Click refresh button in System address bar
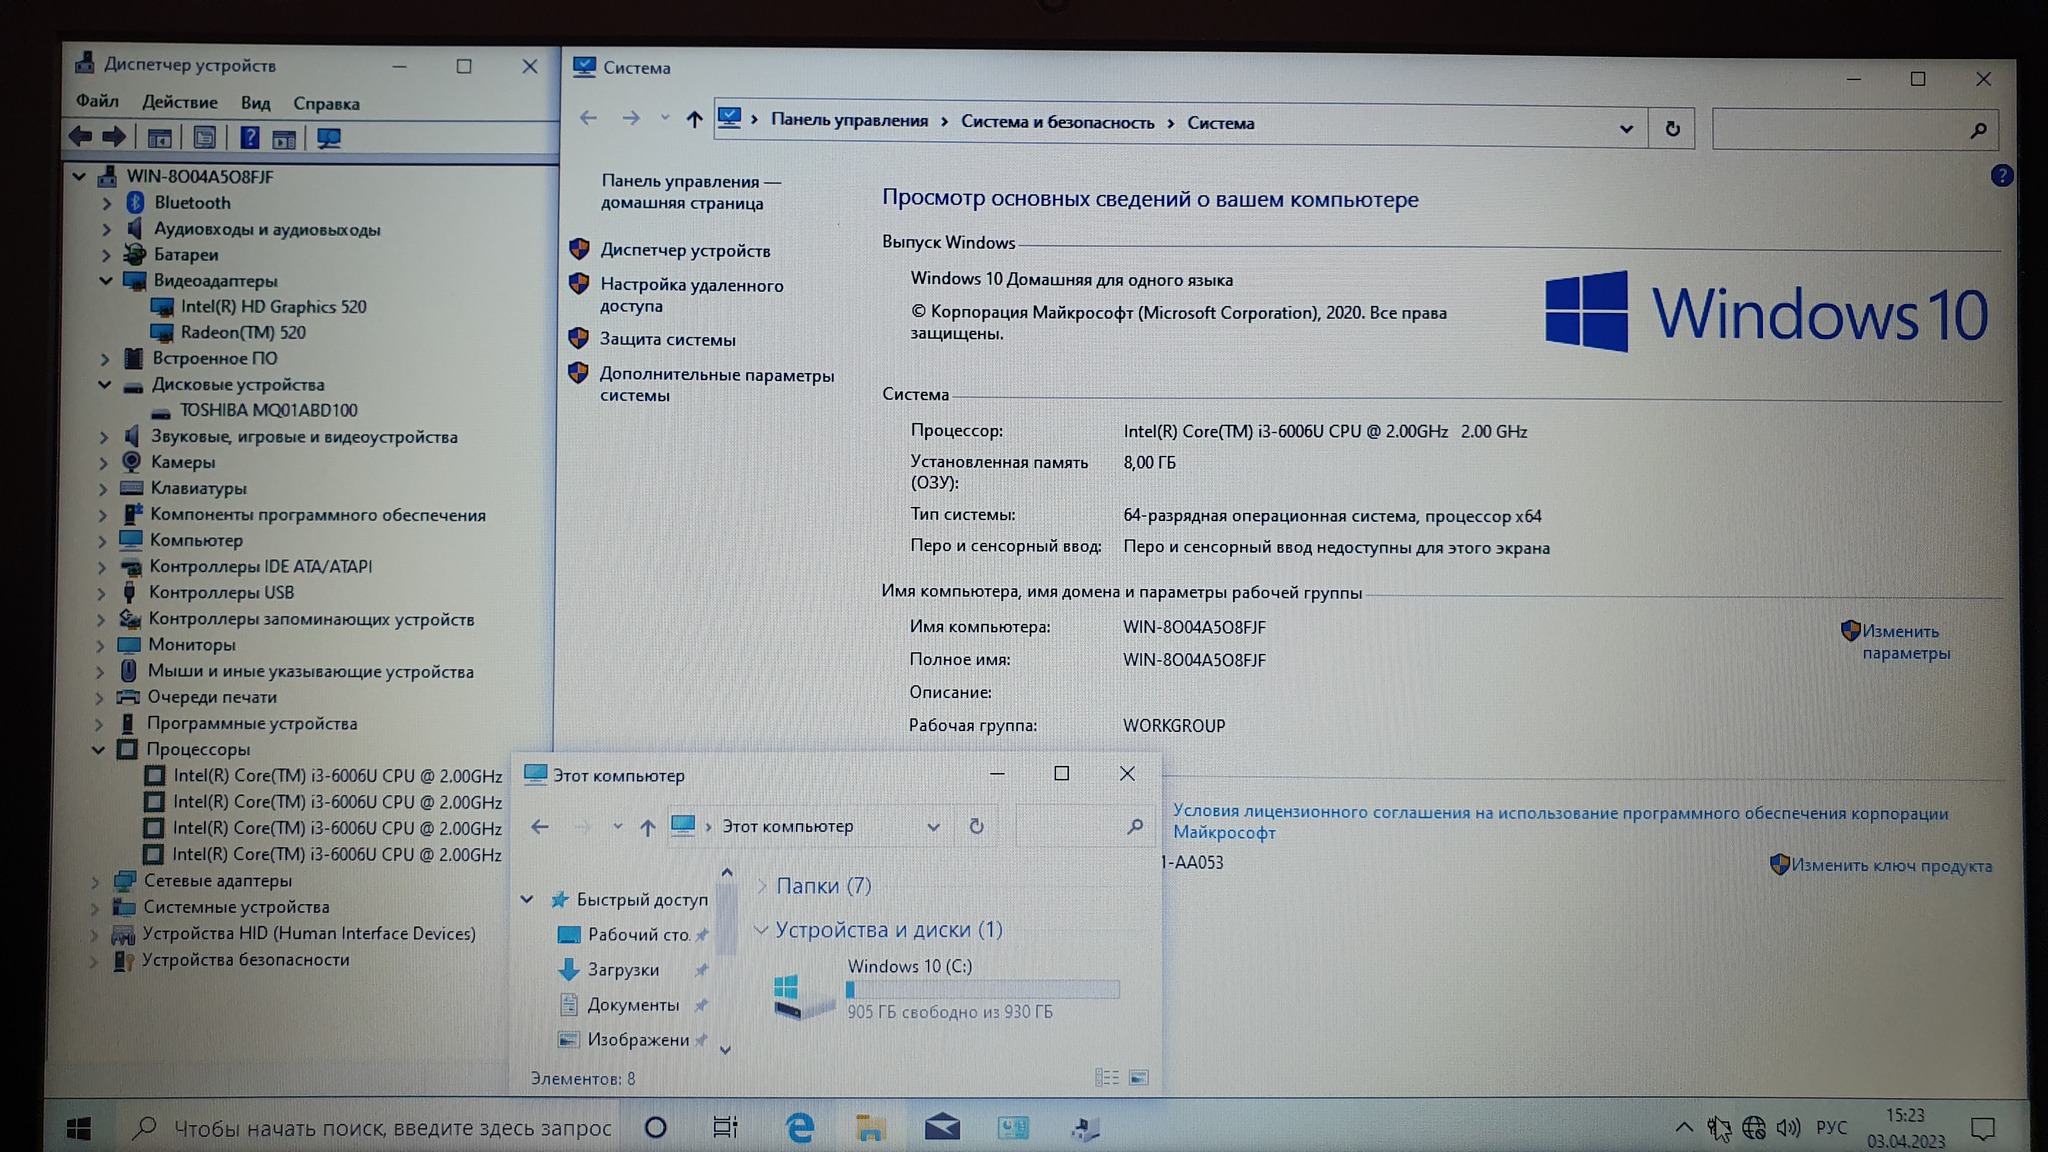2048x1152 pixels. (1672, 129)
